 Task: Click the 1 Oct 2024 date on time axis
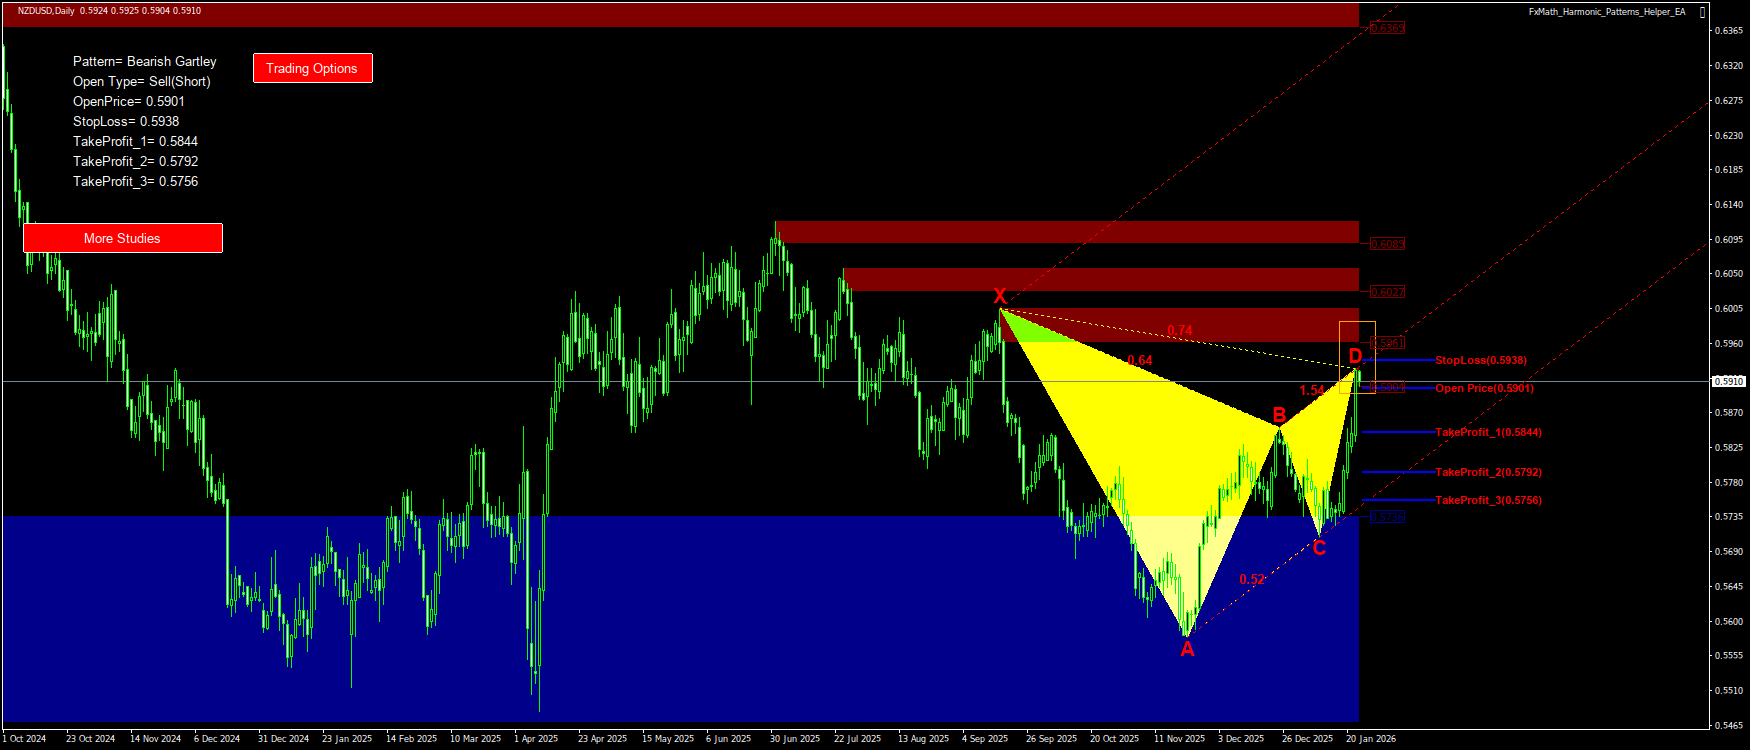coord(24,739)
